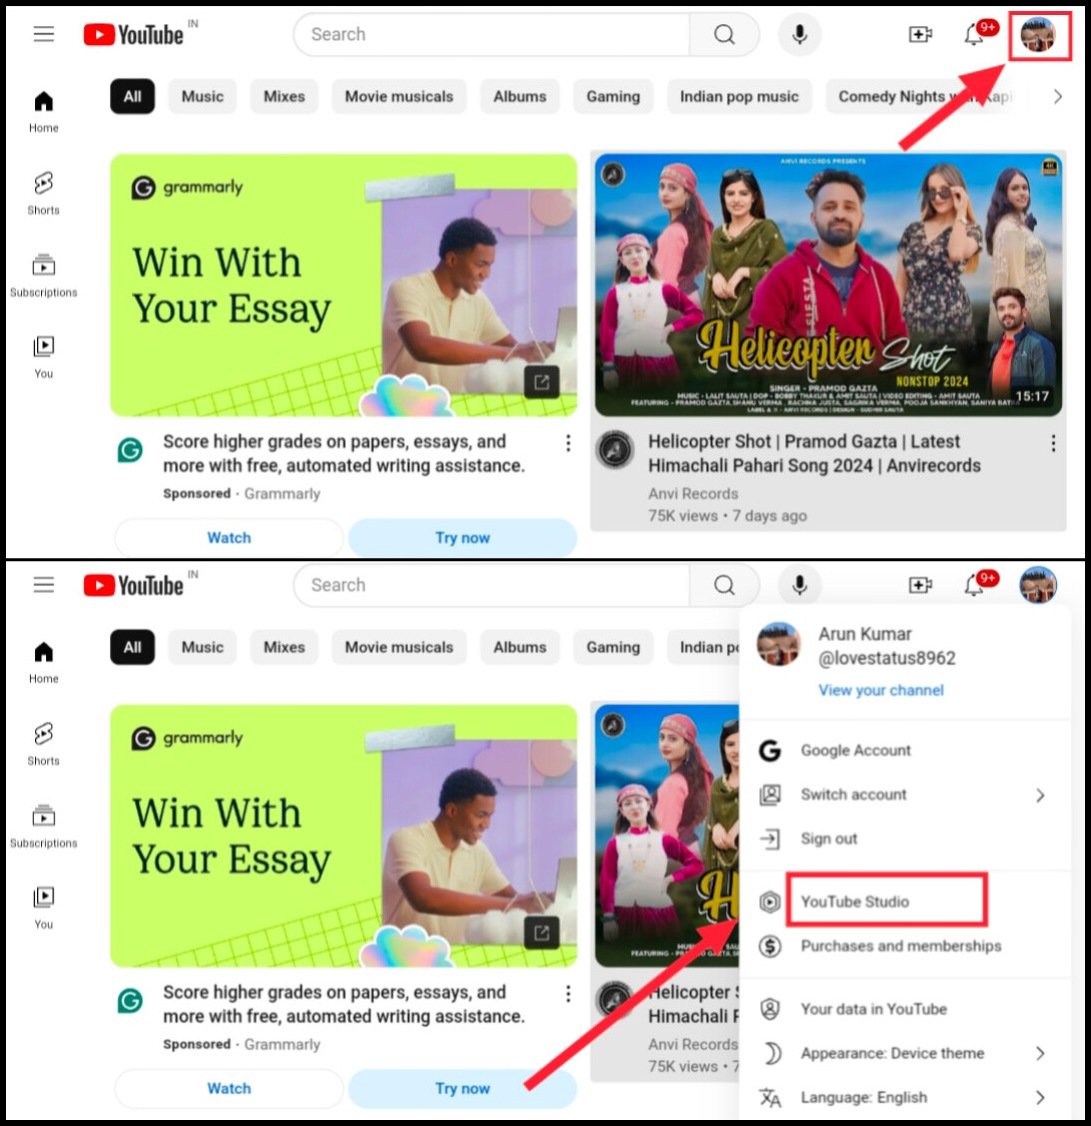
Task: Click the microphone icon in the lower screenshot
Action: pos(799,585)
